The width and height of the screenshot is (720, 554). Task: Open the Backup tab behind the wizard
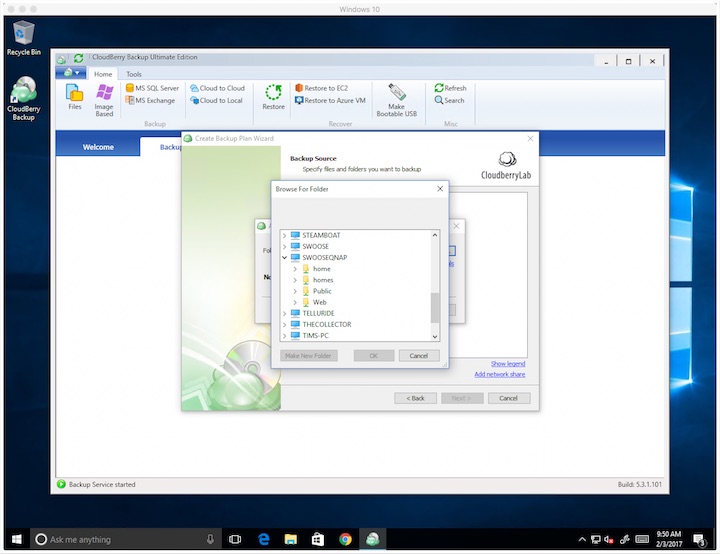(170, 147)
